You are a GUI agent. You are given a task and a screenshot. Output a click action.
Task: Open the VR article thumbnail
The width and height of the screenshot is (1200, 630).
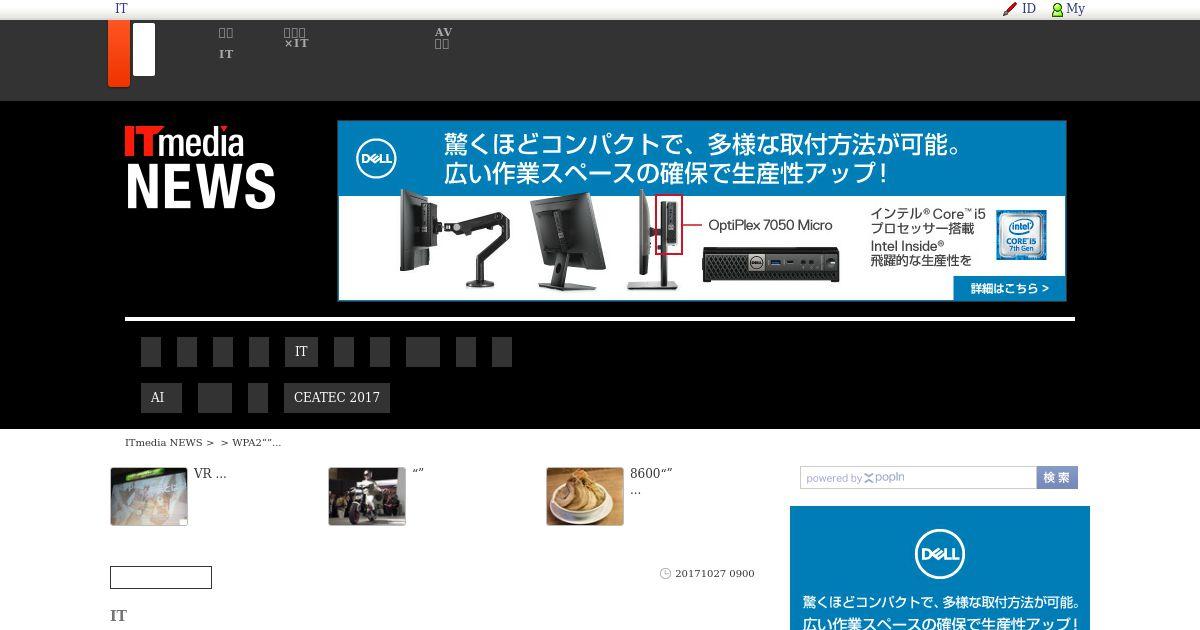coord(149,496)
